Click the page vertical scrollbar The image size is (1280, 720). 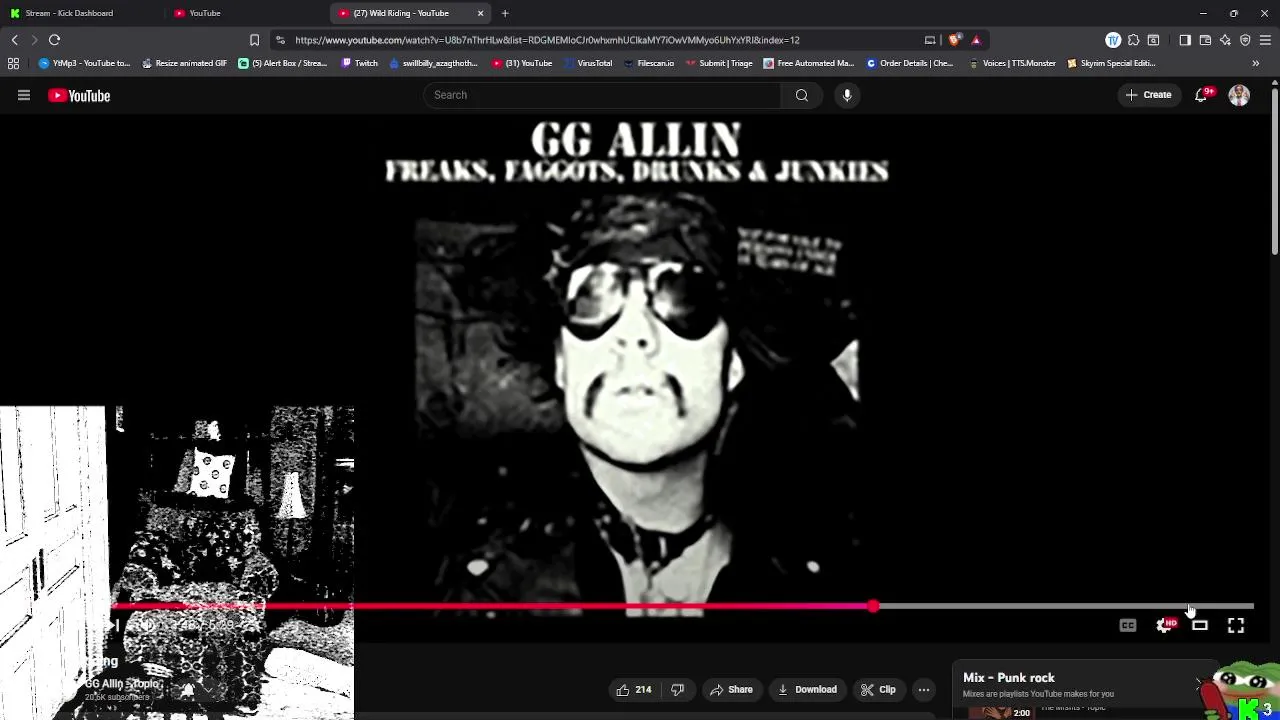point(1274,170)
